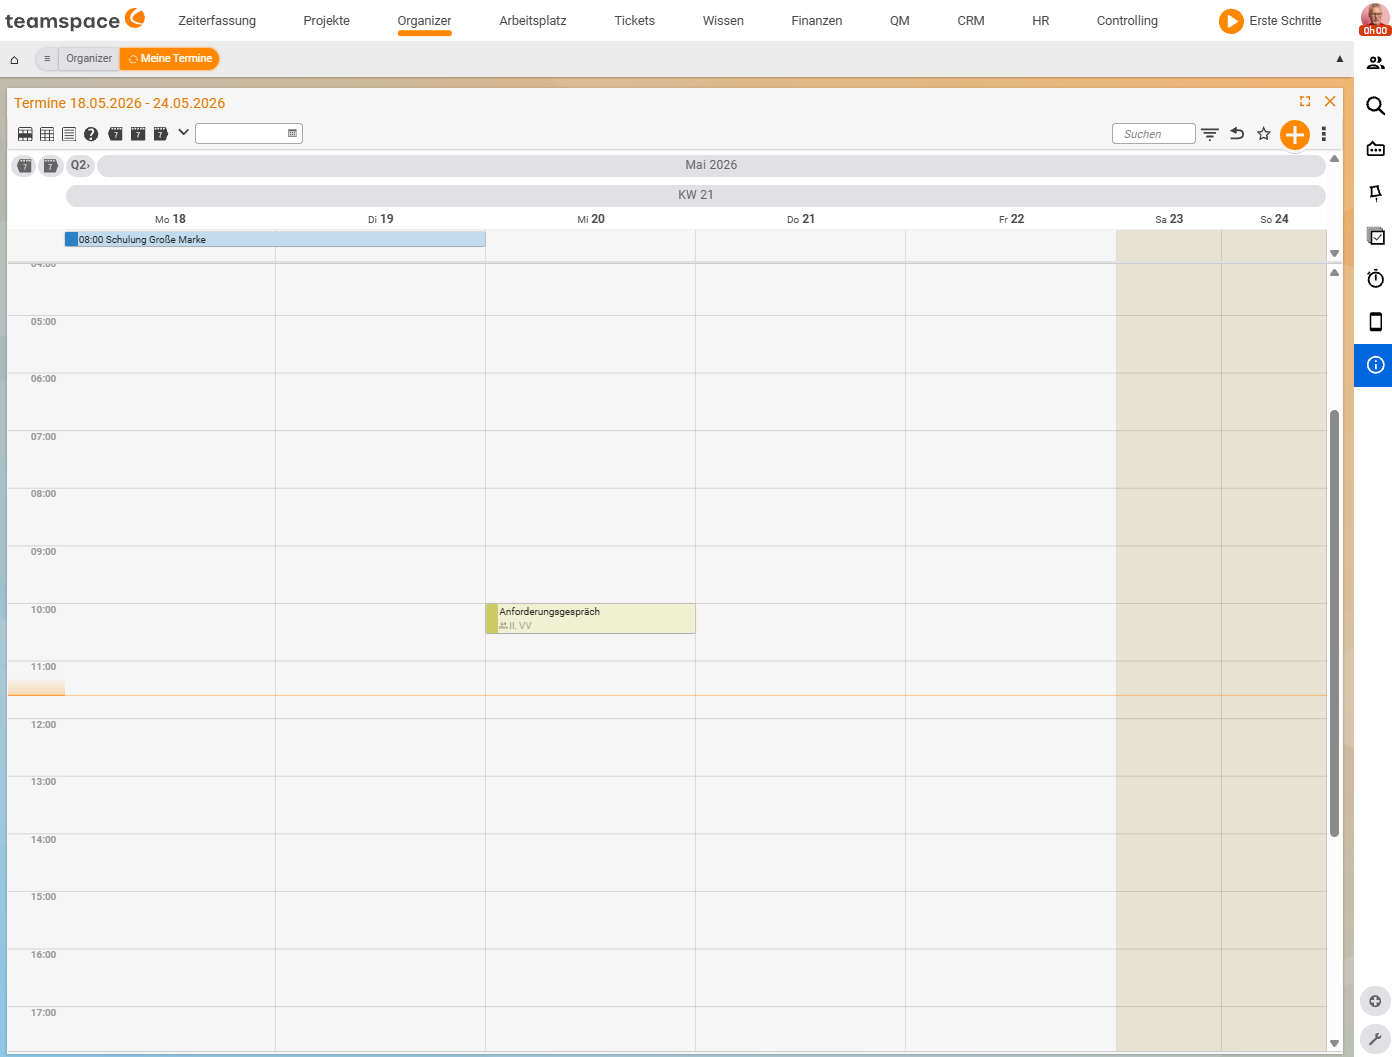
Task: Click next period button beside Q2
Action: click(50, 165)
